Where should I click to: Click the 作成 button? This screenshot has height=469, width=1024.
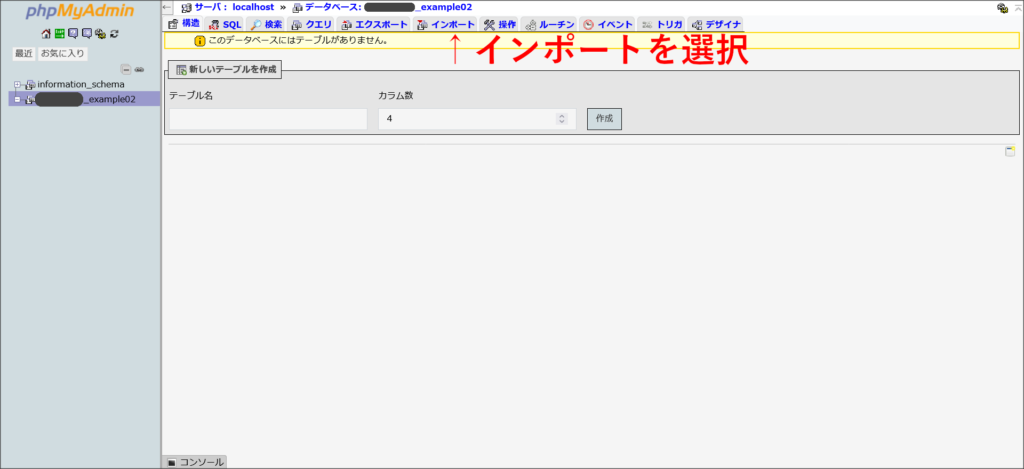point(604,119)
